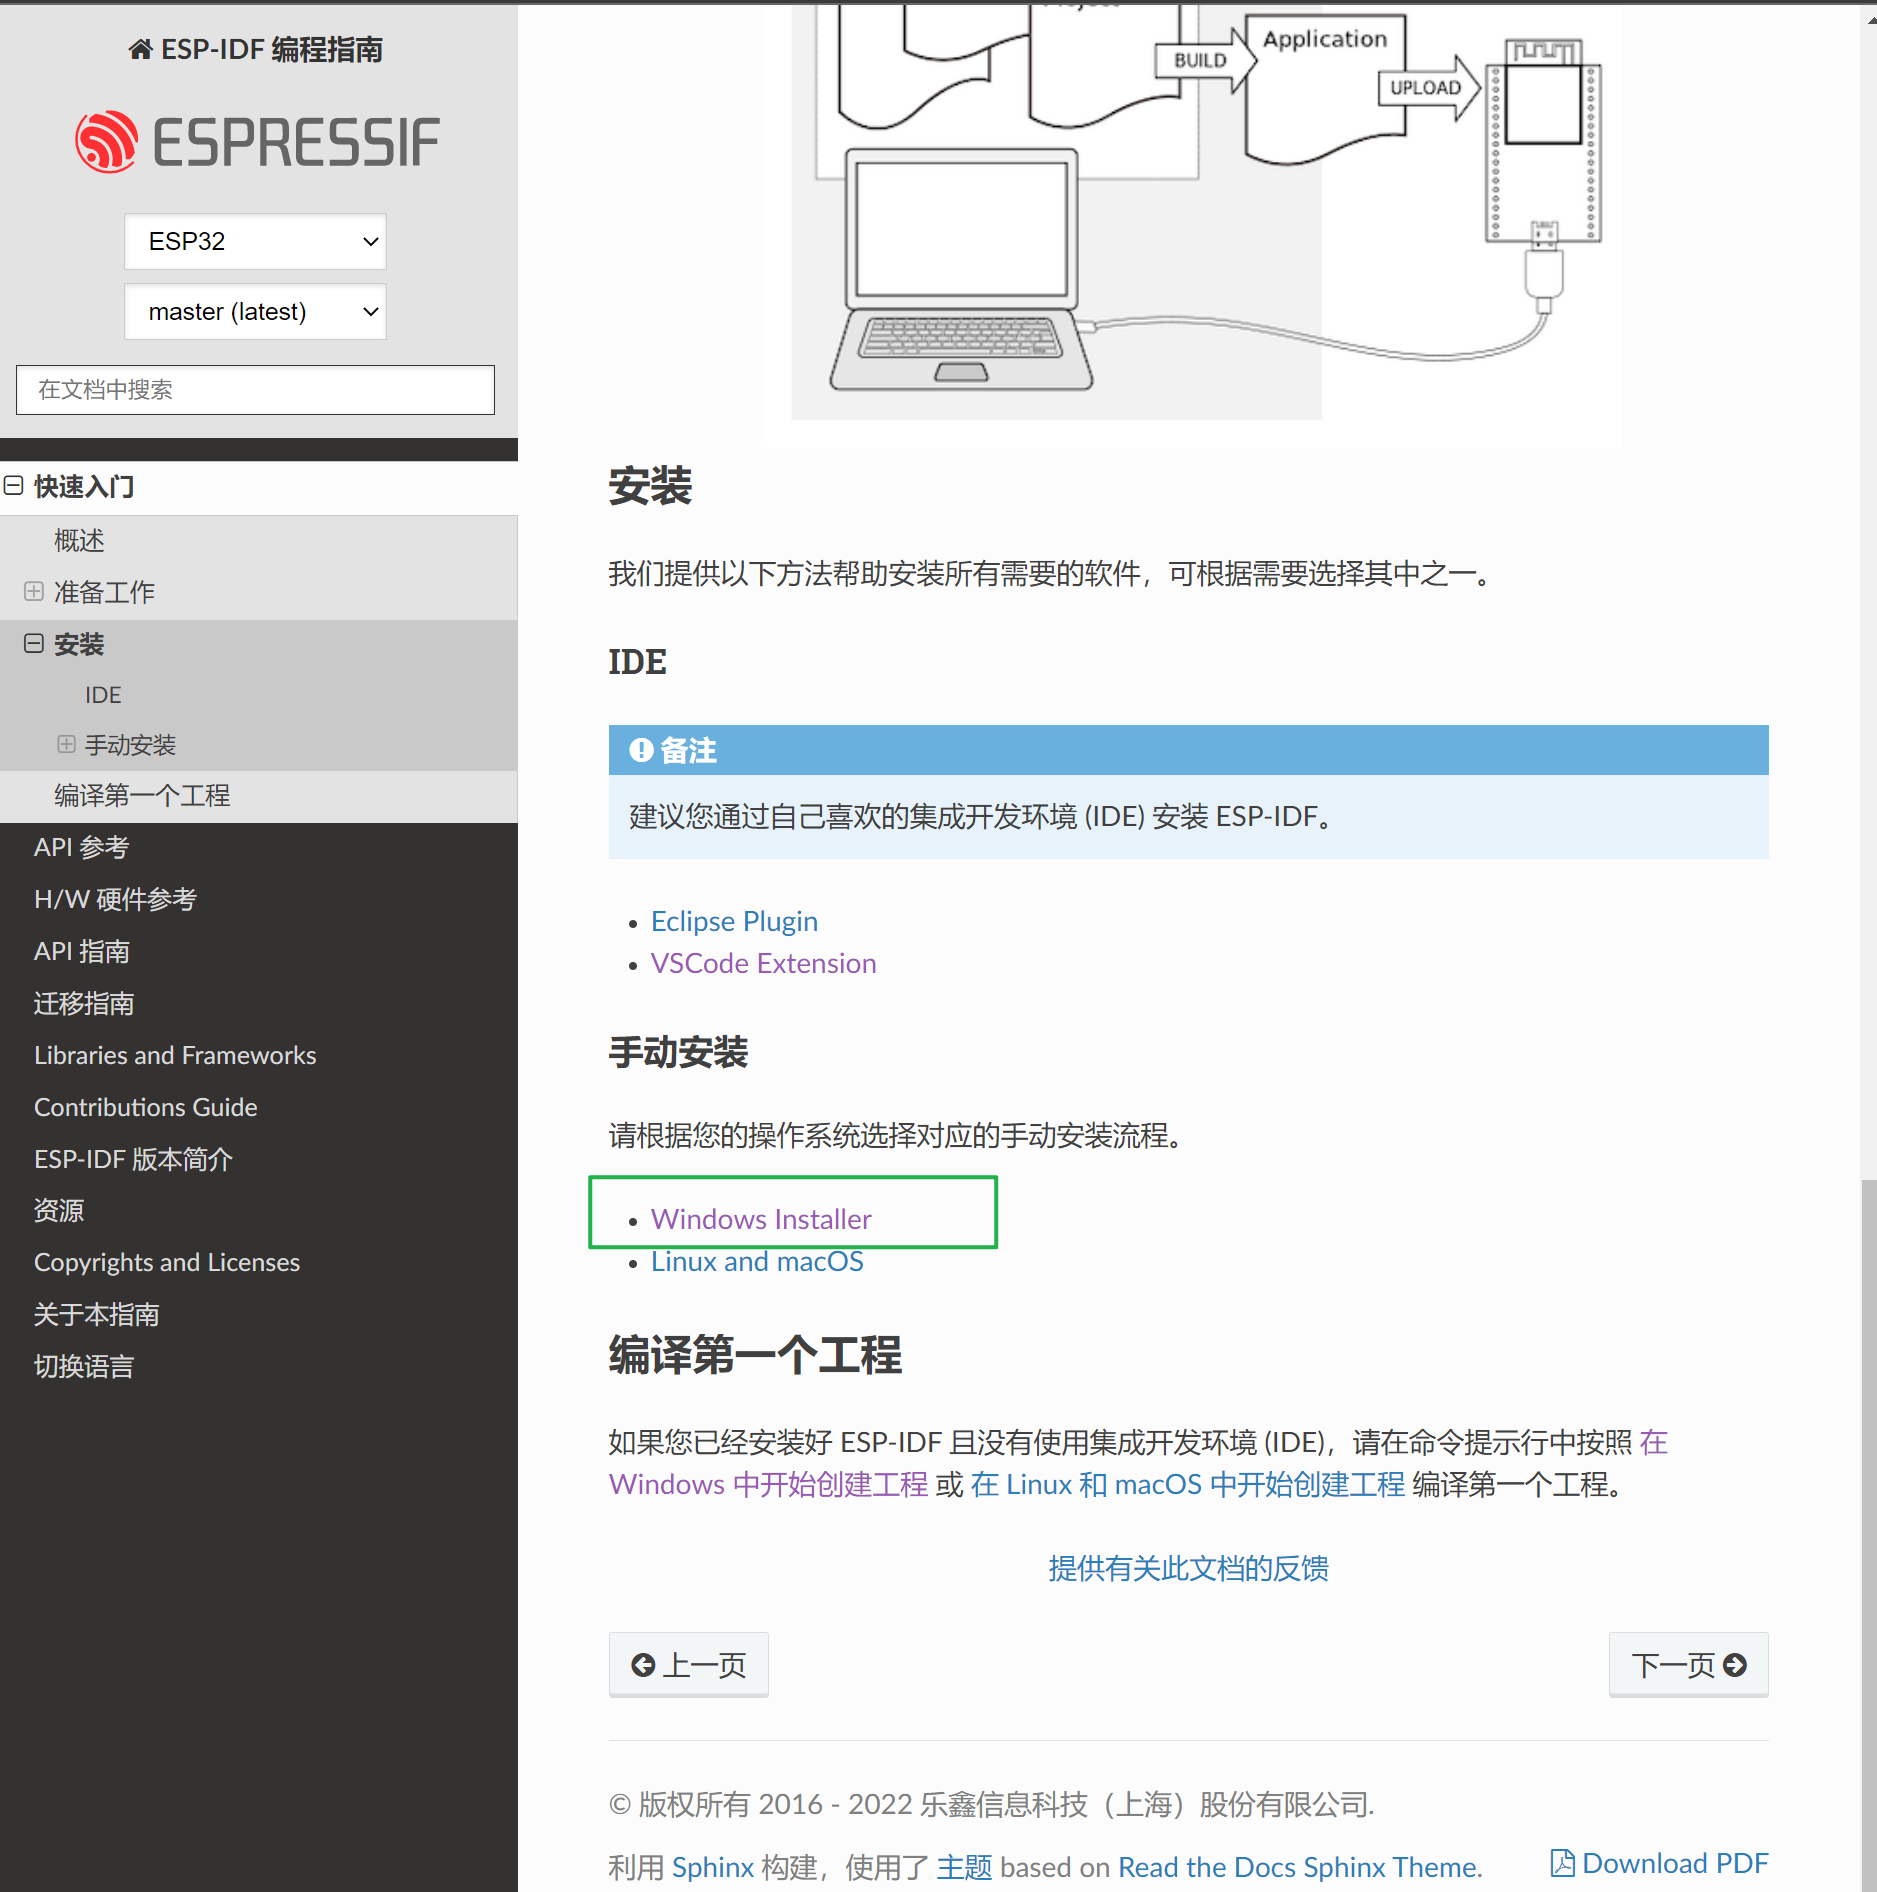Collapse the 安装 sidebar section

36,644
